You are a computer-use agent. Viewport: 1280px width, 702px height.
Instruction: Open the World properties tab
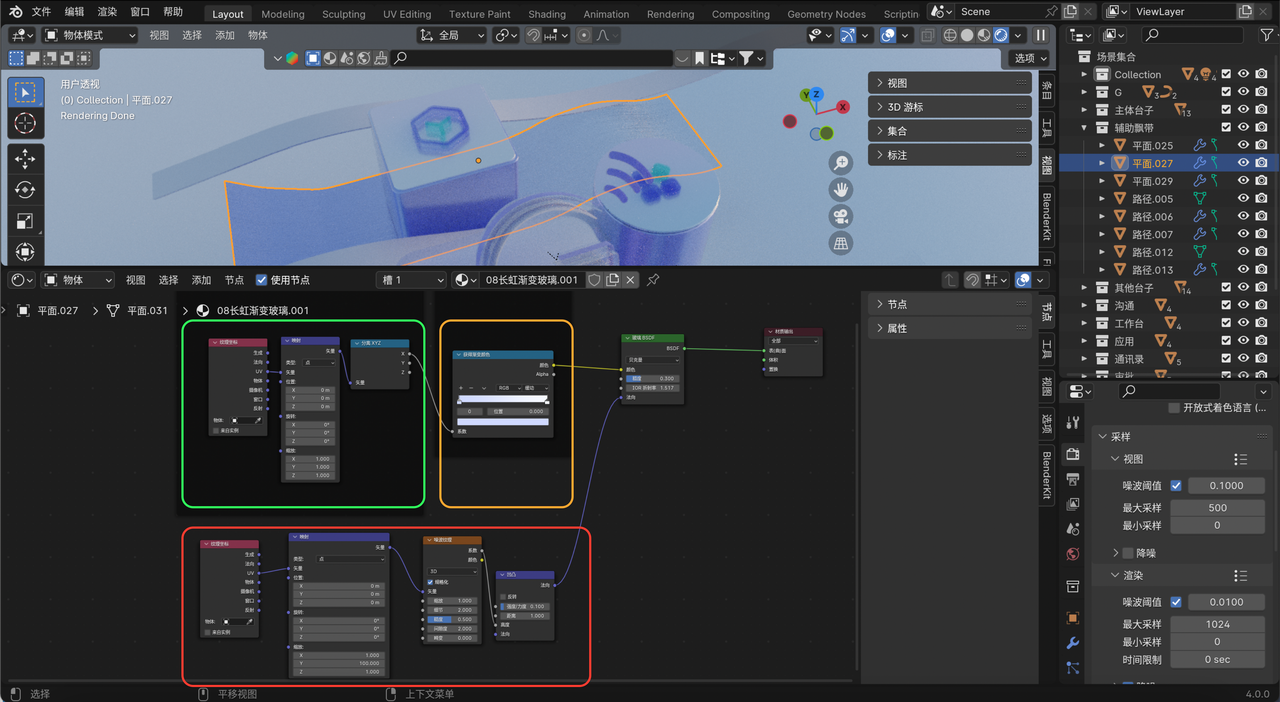[1072, 554]
